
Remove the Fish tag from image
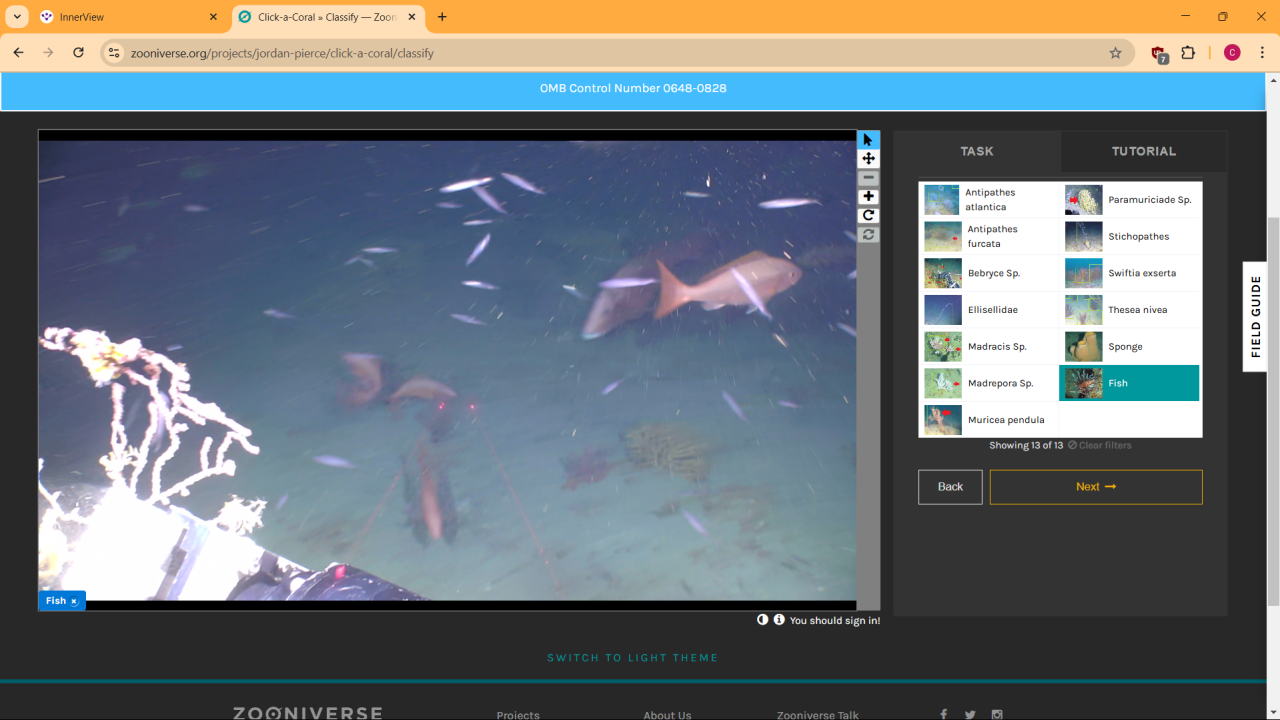(x=74, y=601)
